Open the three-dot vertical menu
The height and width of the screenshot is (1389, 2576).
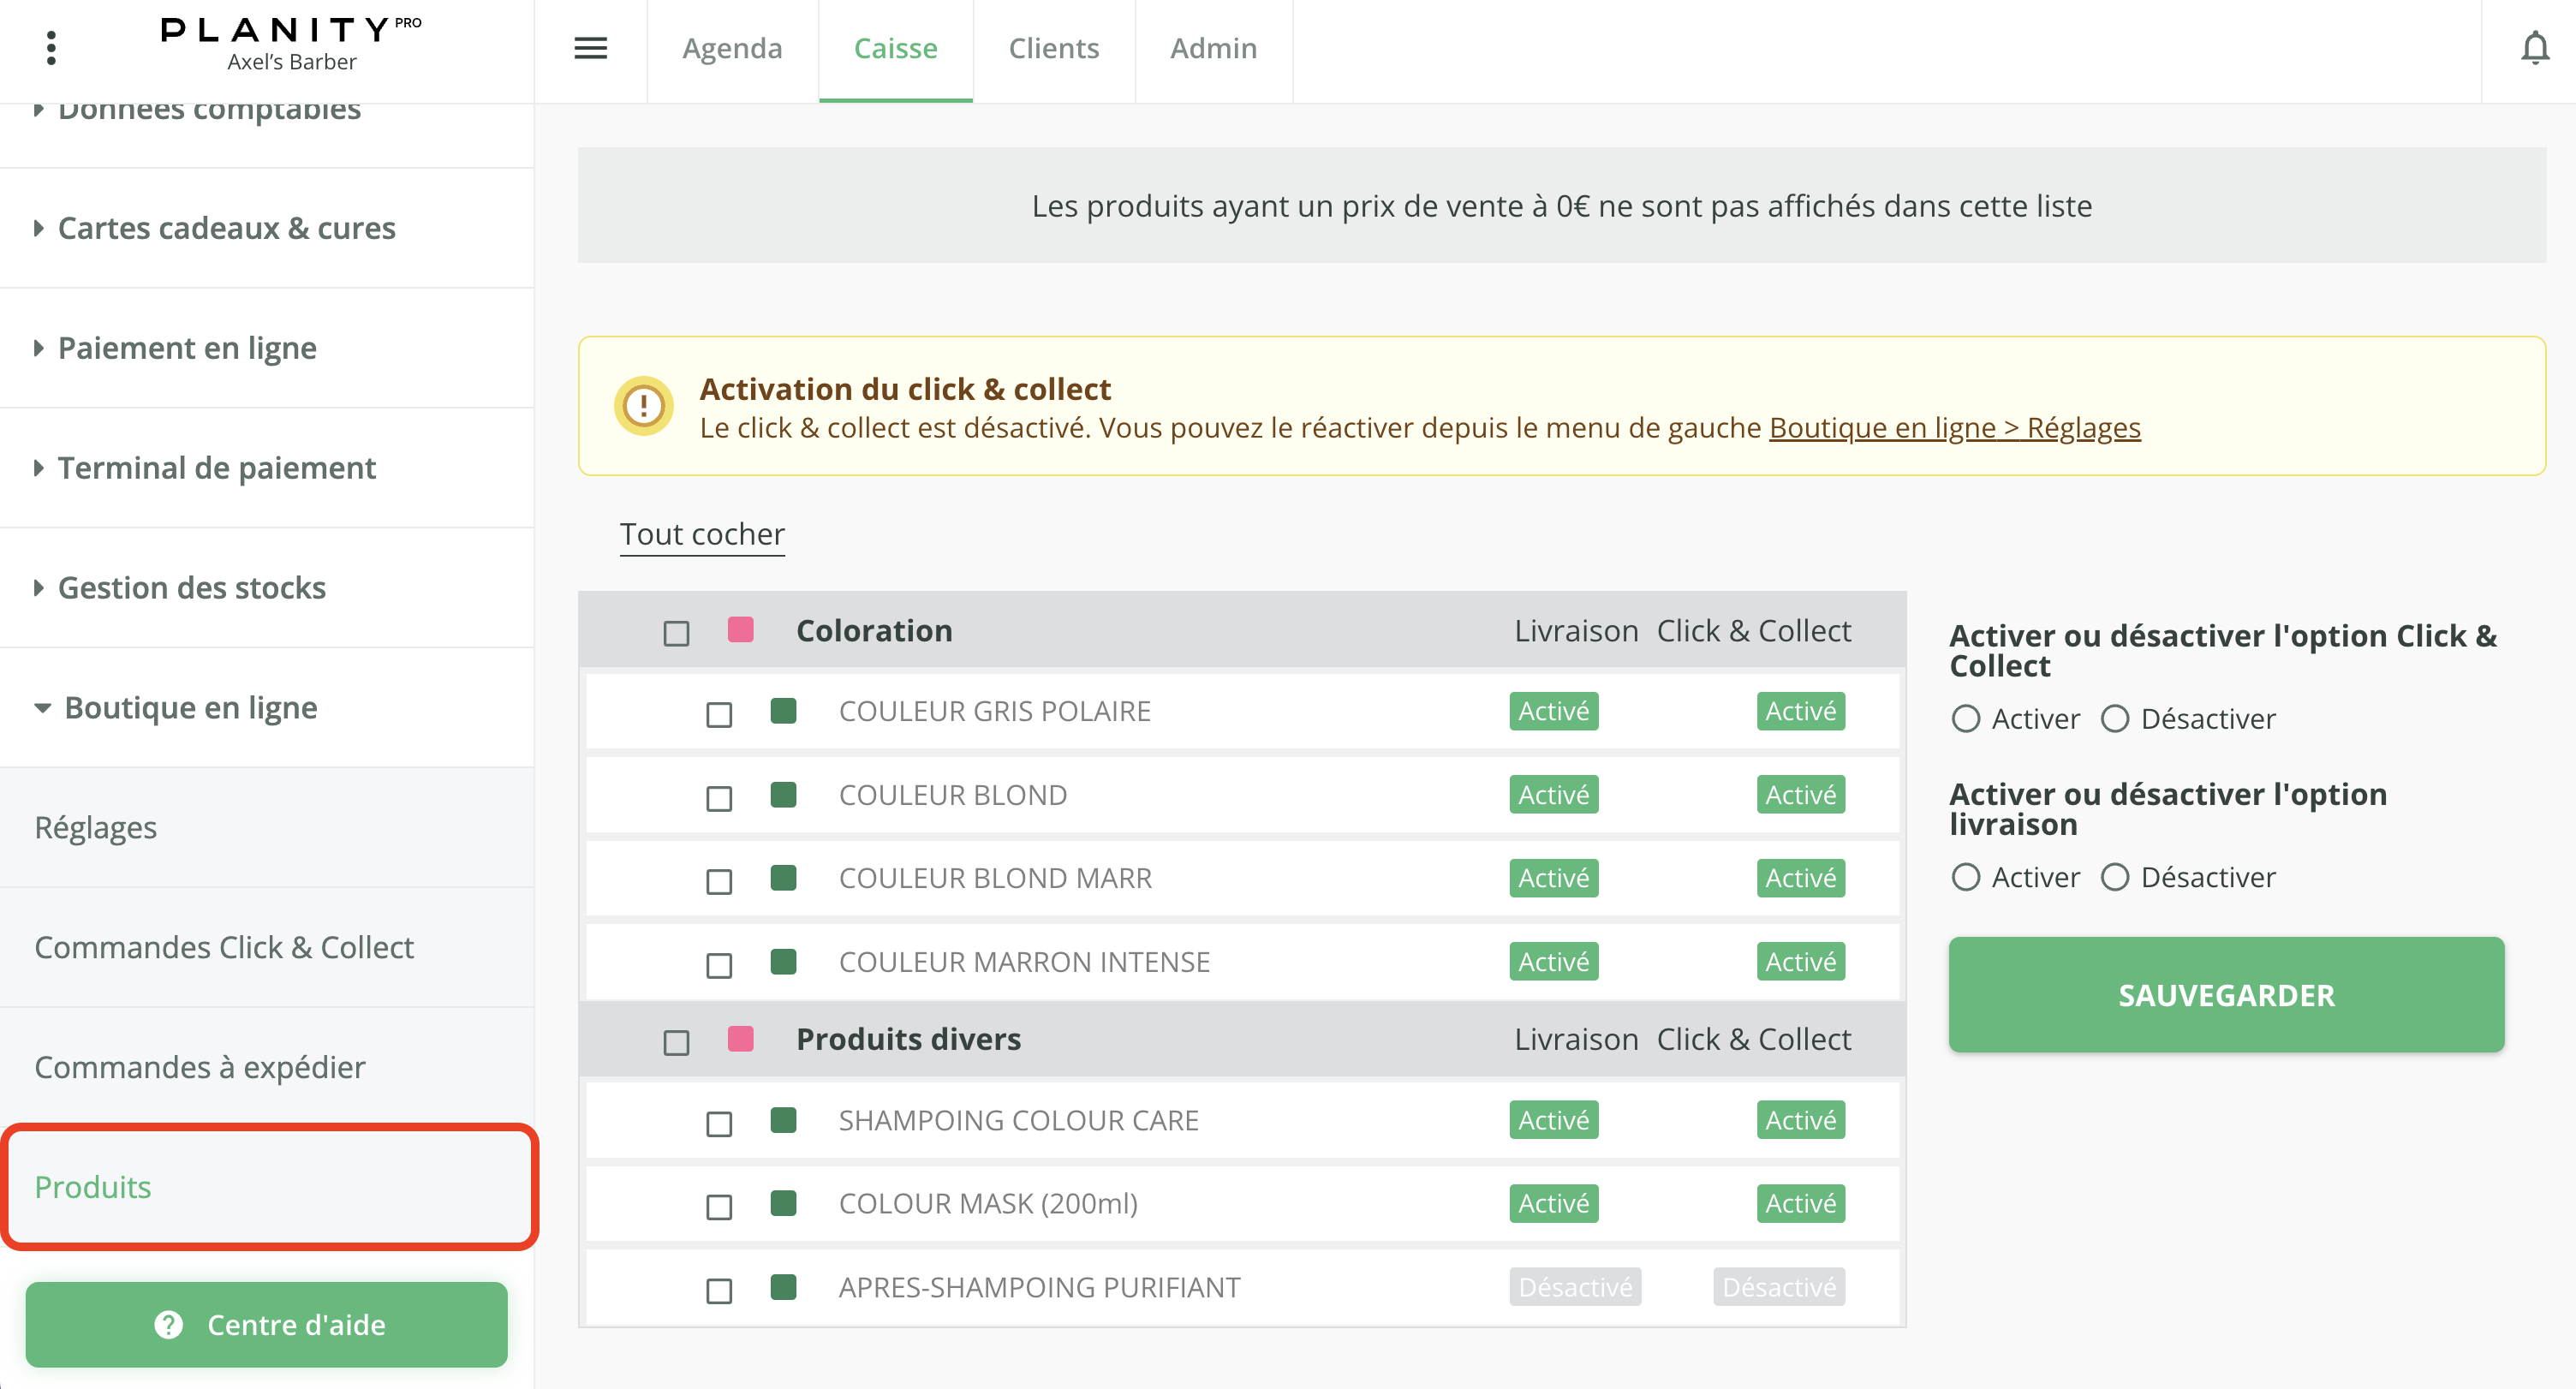coord(51,47)
